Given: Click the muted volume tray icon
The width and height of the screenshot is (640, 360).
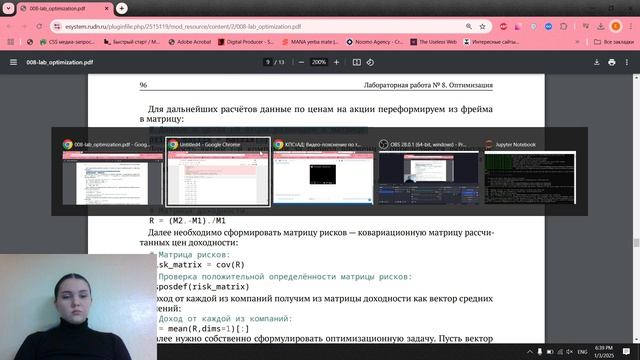Looking at the screenshot, I should [569, 351].
